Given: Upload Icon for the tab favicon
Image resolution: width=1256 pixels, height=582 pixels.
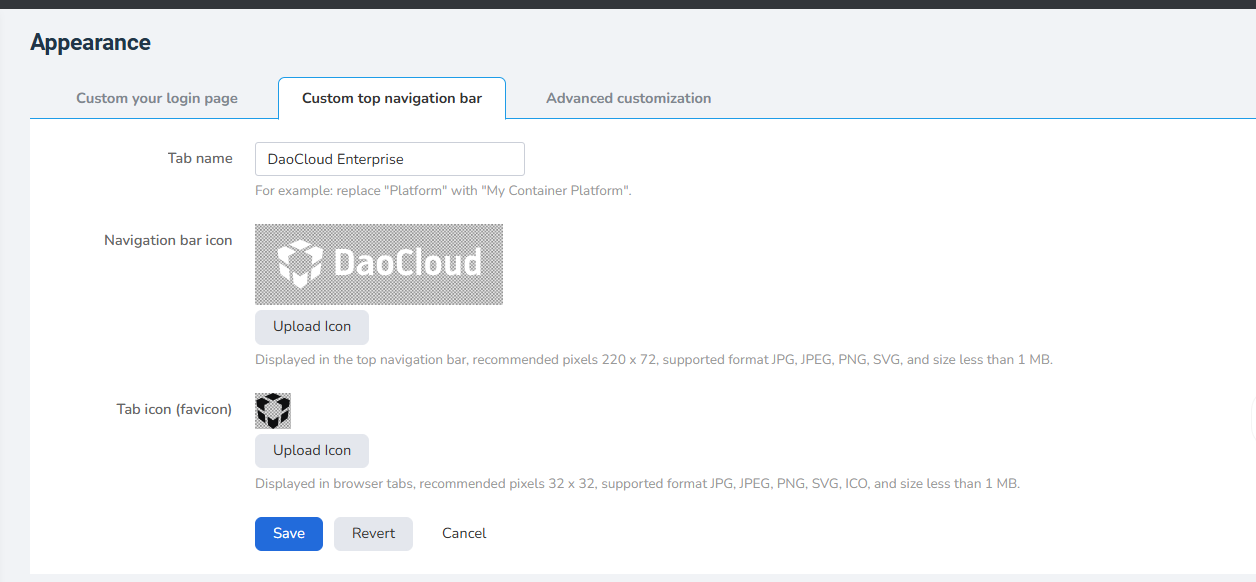Looking at the screenshot, I should click(312, 451).
